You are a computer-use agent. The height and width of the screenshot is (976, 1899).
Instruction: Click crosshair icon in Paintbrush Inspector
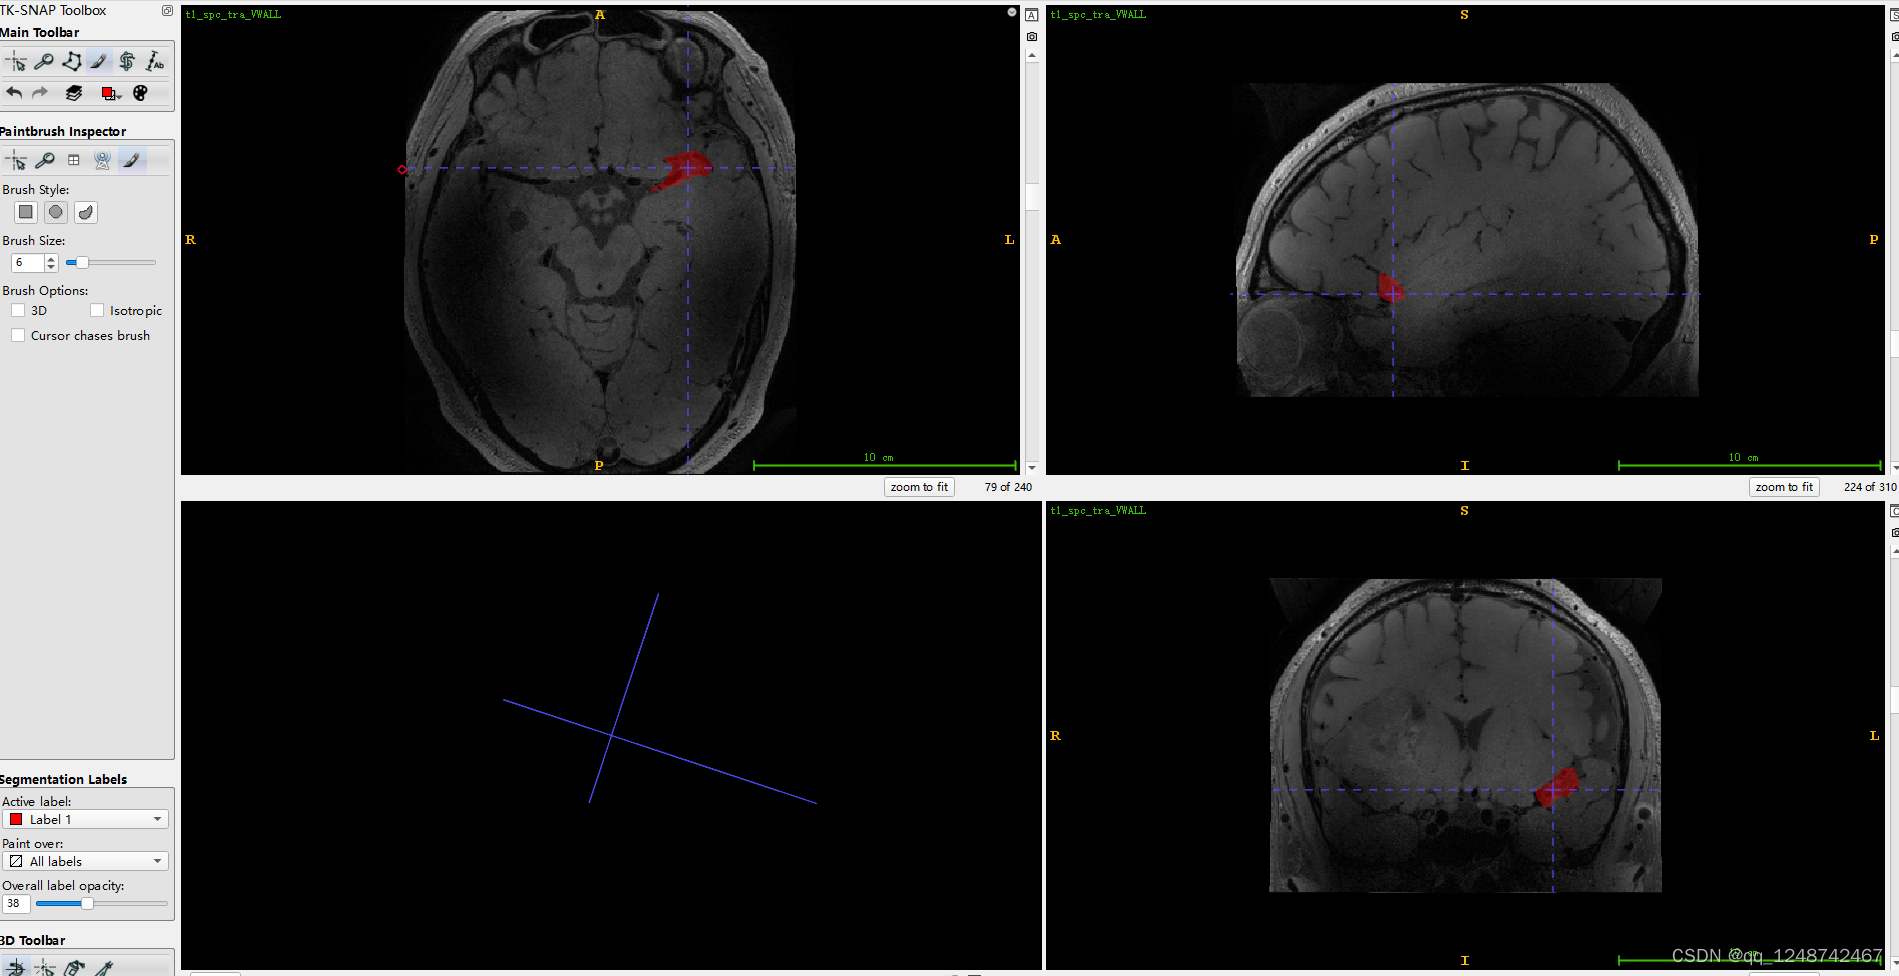(16, 160)
